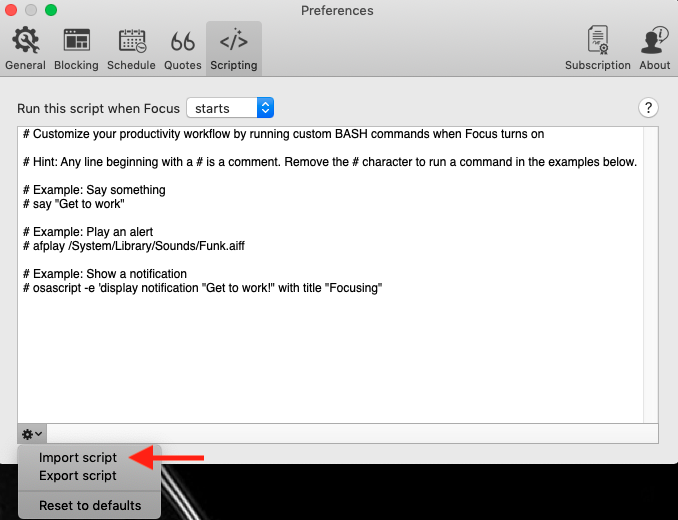Viewport: 678px width, 520px height.
Task: Choose Export script from the menu
Action: 78,475
